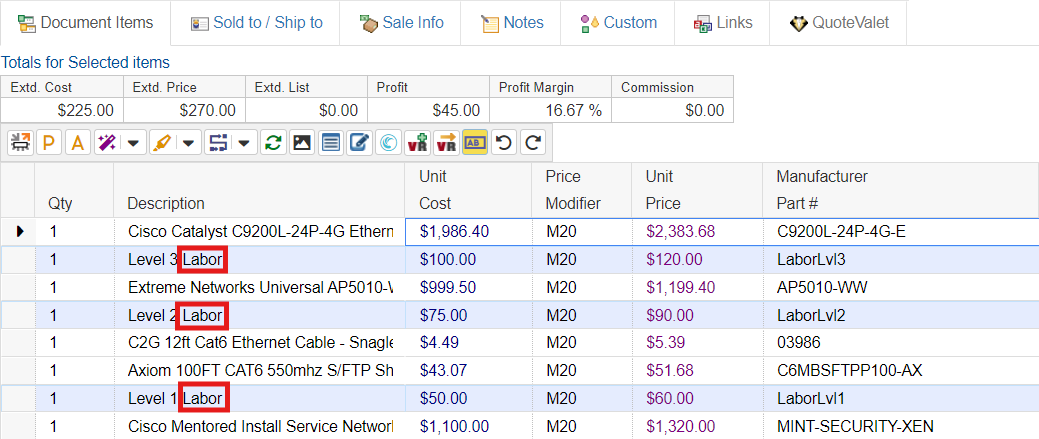Click the green refresh icon

click(272, 143)
